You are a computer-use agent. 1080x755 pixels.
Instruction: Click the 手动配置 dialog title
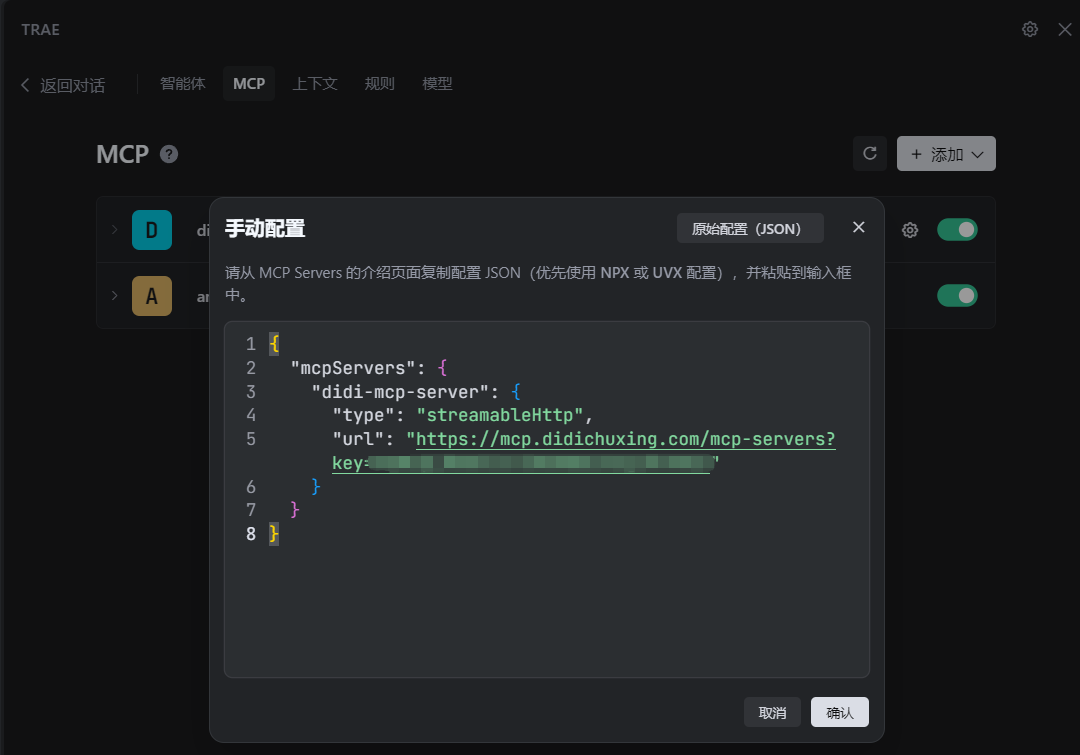click(265, 228)
